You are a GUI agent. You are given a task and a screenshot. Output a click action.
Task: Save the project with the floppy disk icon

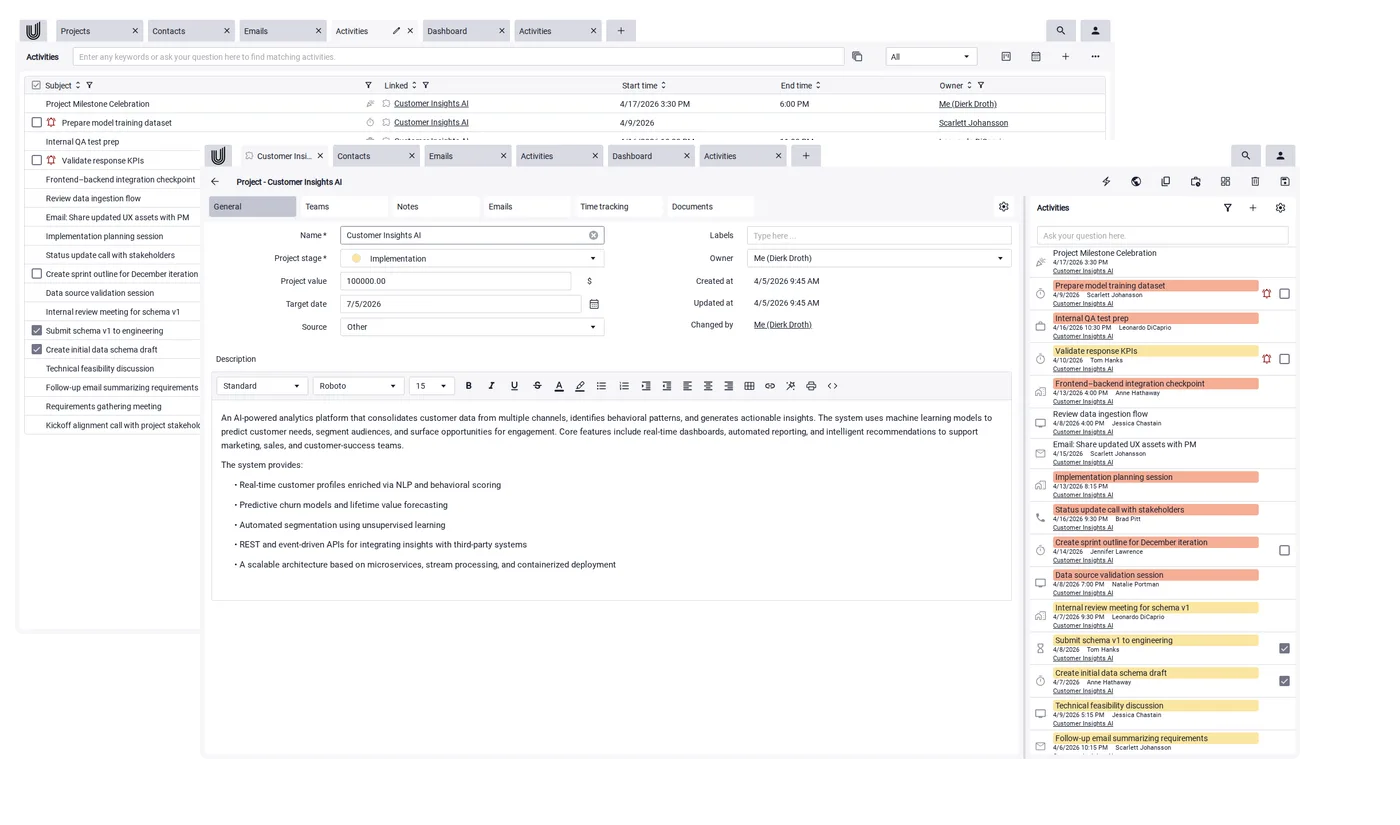click(1285, 182)
